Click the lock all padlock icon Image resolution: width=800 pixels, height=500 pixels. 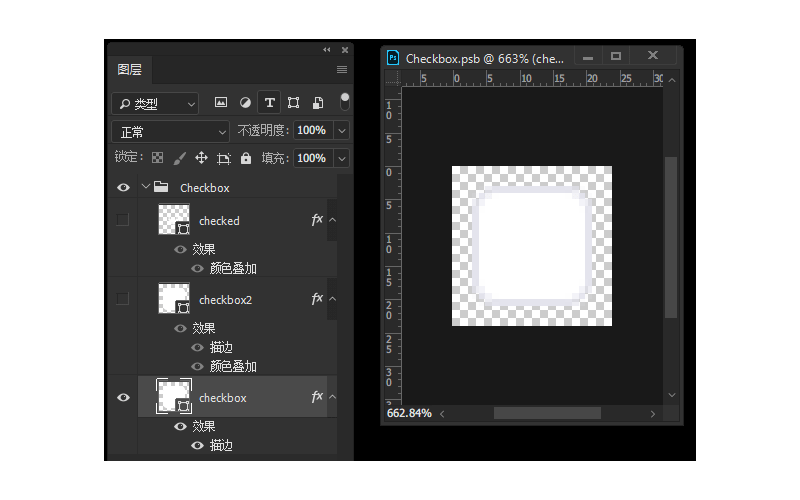point(246,158)
